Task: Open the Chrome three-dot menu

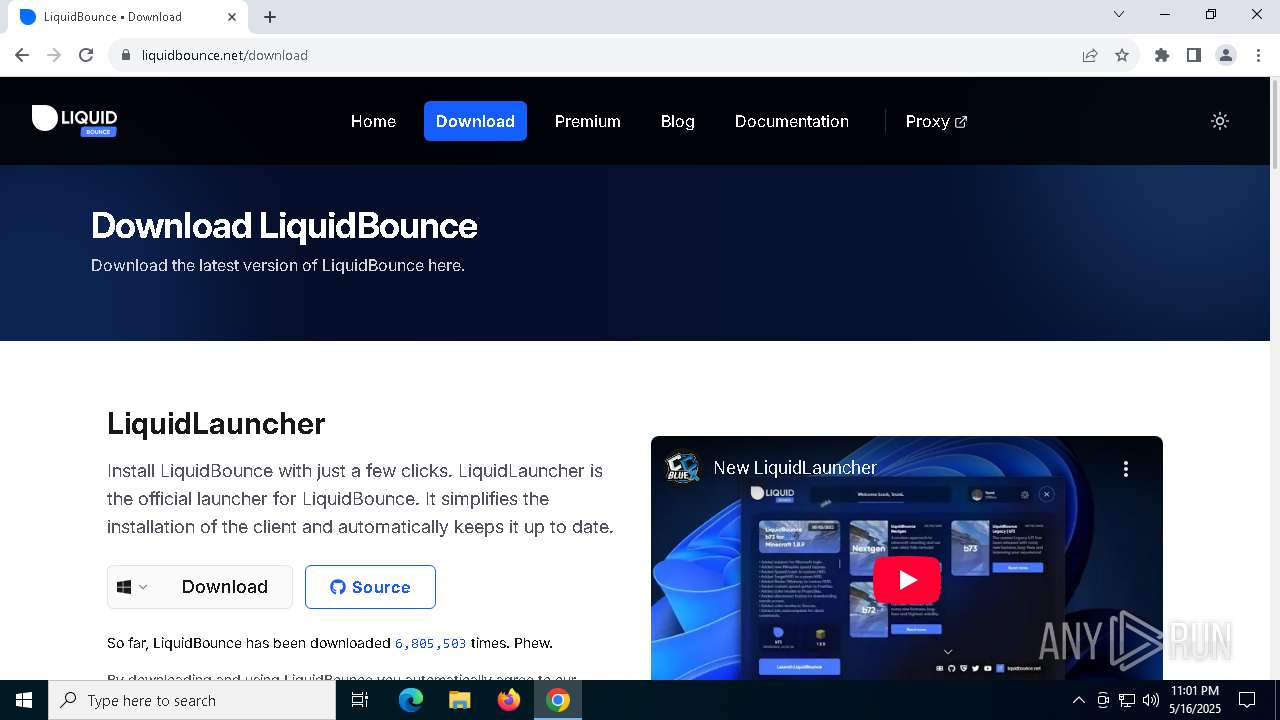Action: pyautogui.click(x=1258, y=55)
